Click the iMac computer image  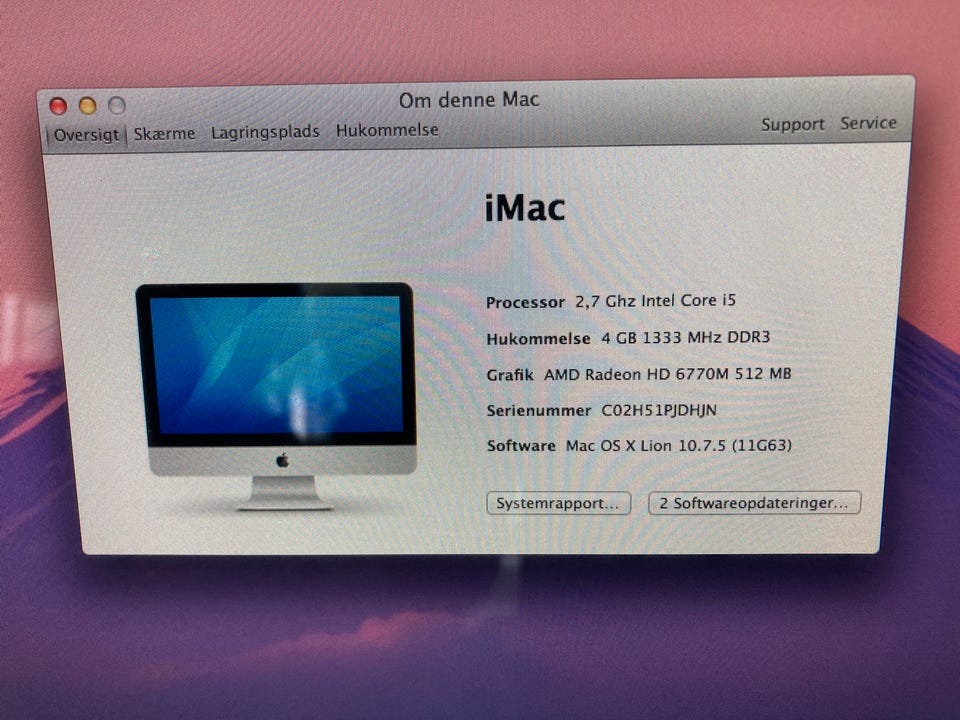[x=277, y=396]
